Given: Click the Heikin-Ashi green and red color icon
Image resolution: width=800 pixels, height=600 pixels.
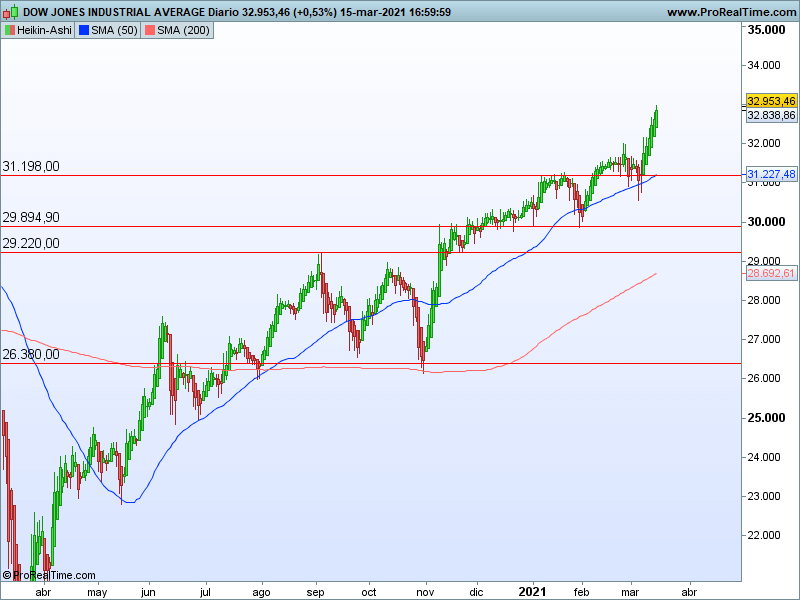Looking at the screenshot, I should [10, 31].
